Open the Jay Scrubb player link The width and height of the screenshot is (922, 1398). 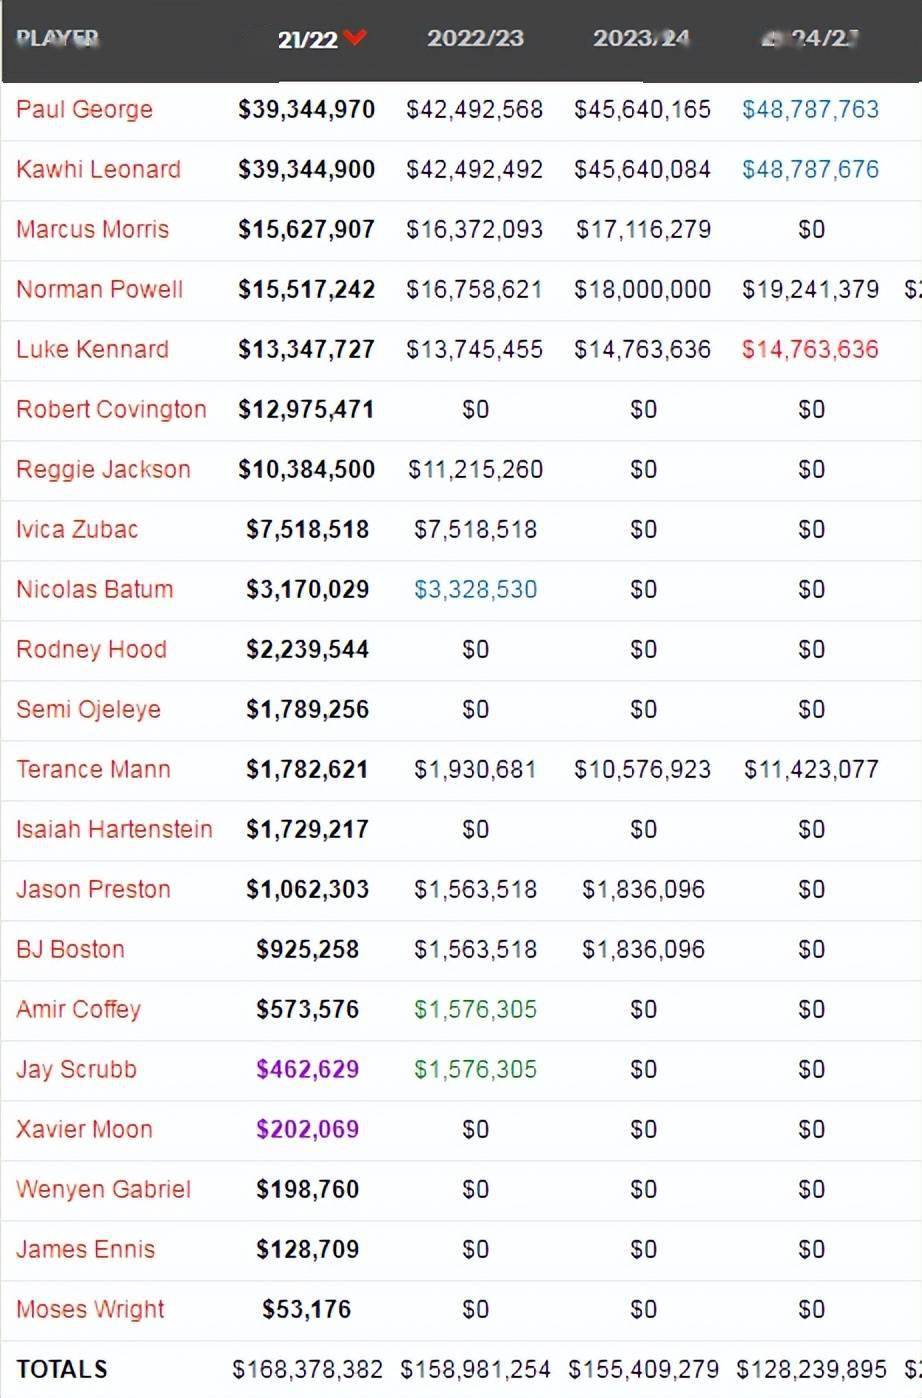(x=76, y=1069)
